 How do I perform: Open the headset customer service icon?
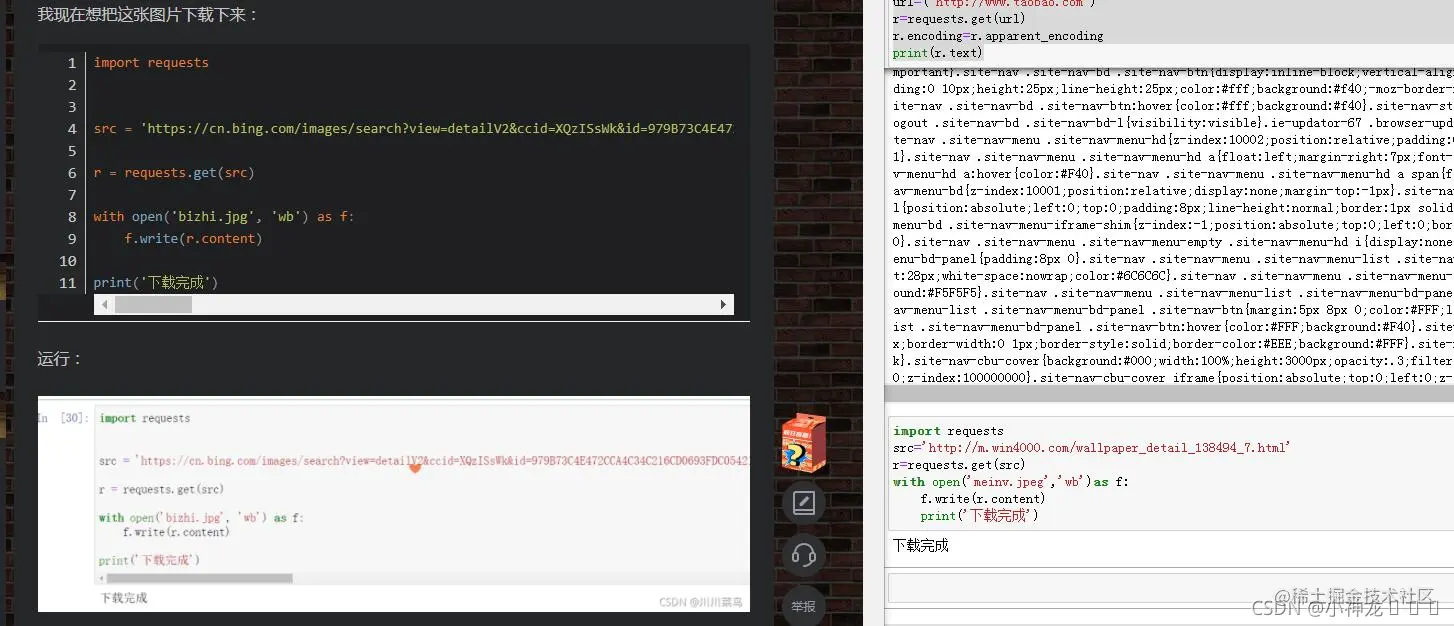coord(804,554)
